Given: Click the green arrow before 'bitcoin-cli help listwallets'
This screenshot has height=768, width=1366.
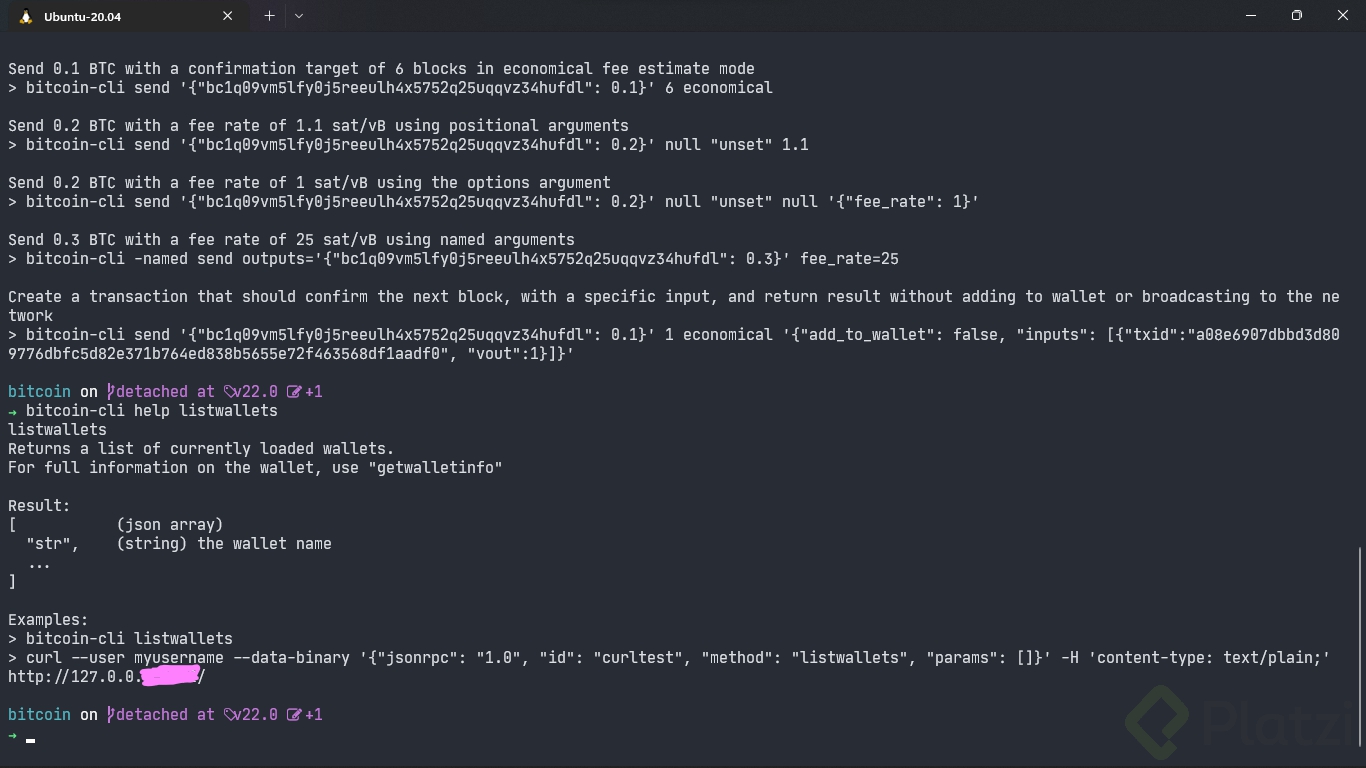Looking at the screenshot, I should [13, 411].
